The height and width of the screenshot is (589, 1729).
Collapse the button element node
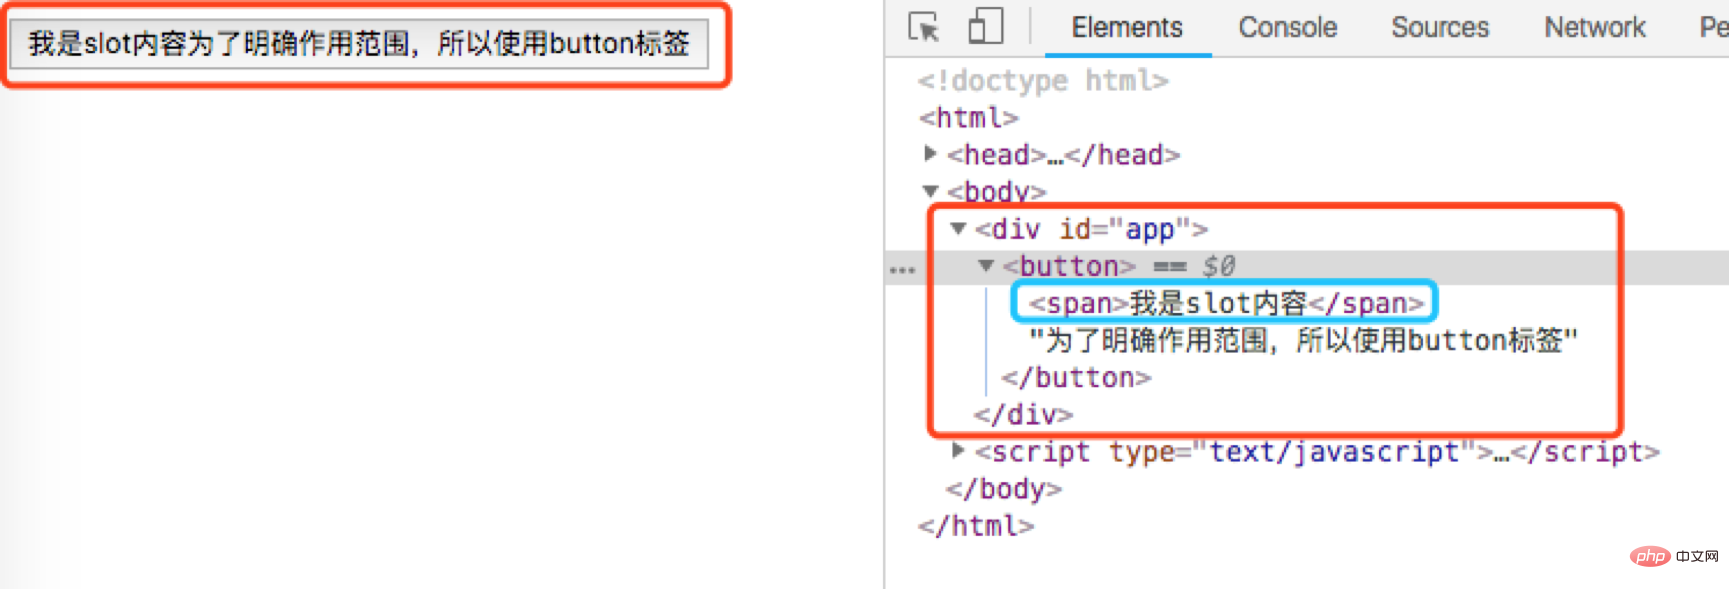tap(986, 266)
